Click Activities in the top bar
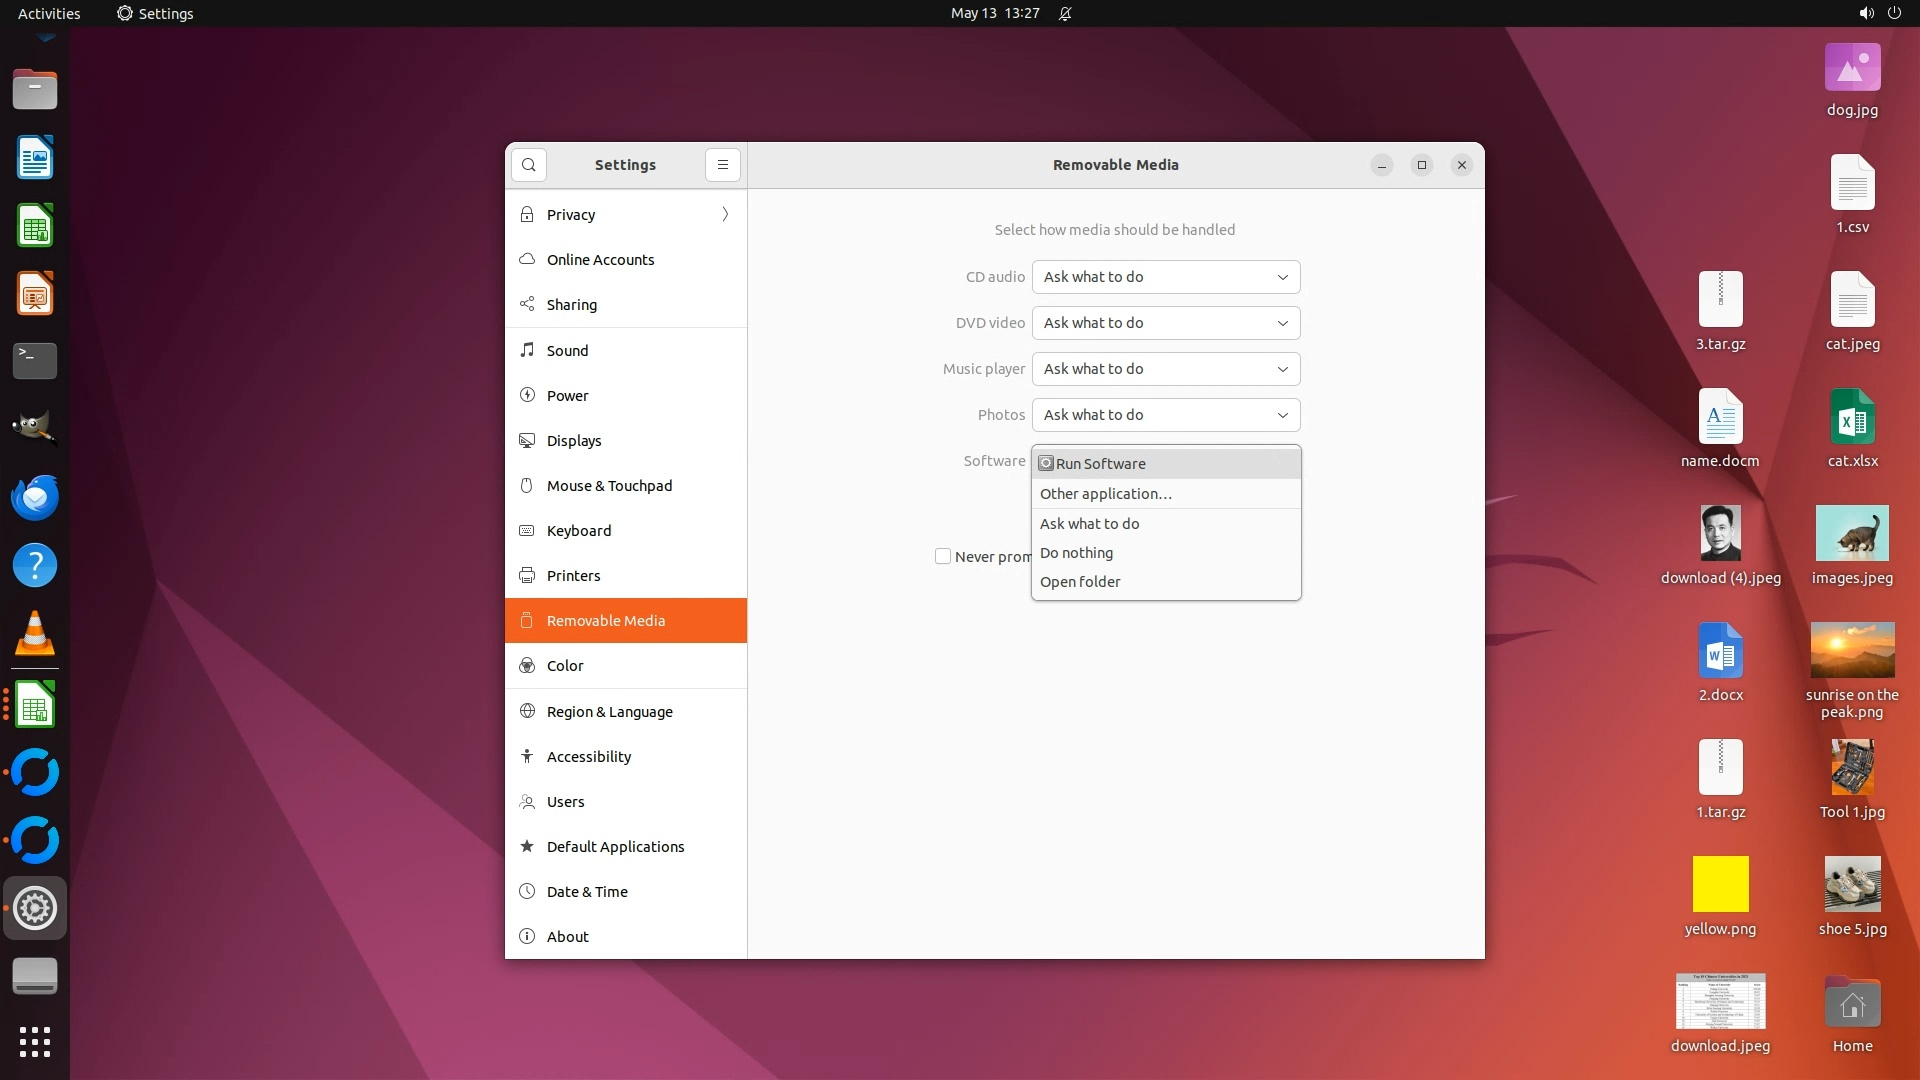Viewport: 1920px width, 1080px height. click(49, 13)
